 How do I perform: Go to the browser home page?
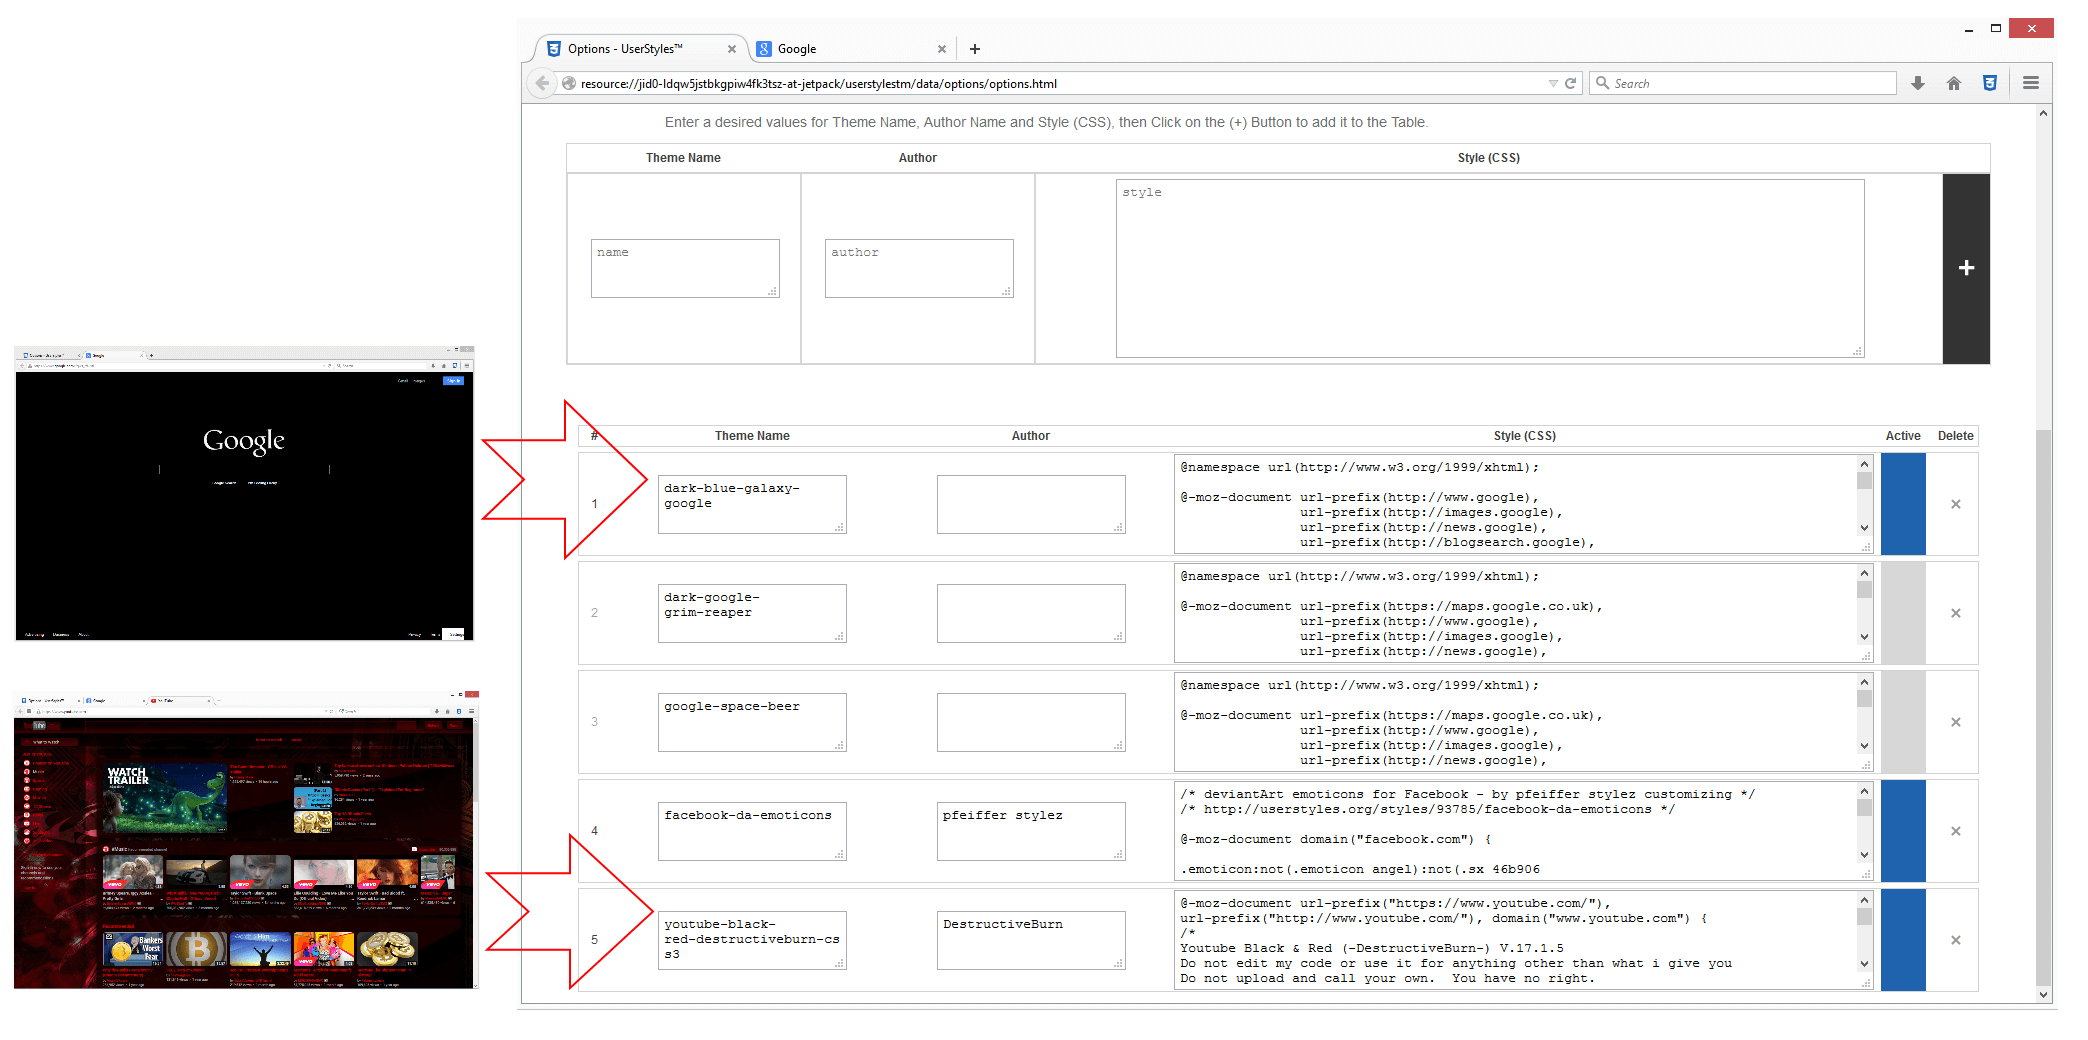(1954, 83)
